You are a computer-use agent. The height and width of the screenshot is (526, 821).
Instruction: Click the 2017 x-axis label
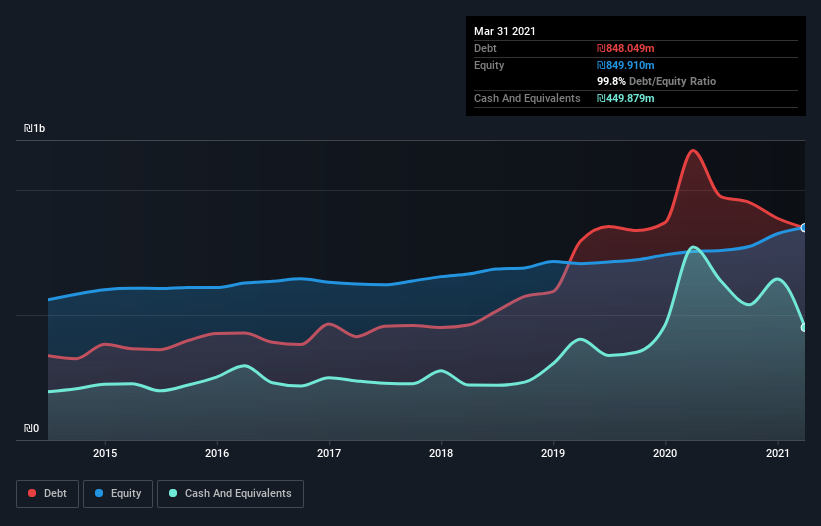[x=329, y=453]
